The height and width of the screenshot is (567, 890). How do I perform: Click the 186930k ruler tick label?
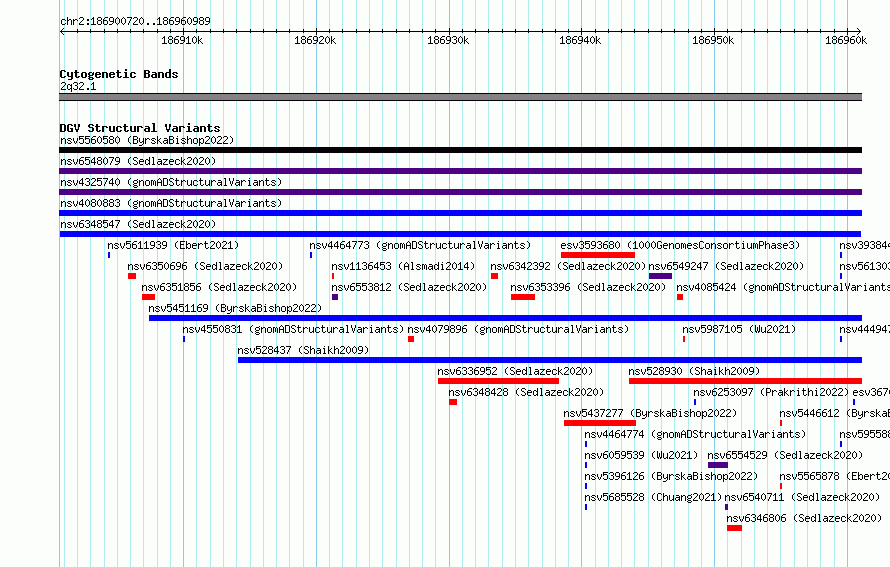[x=448, y=40]
